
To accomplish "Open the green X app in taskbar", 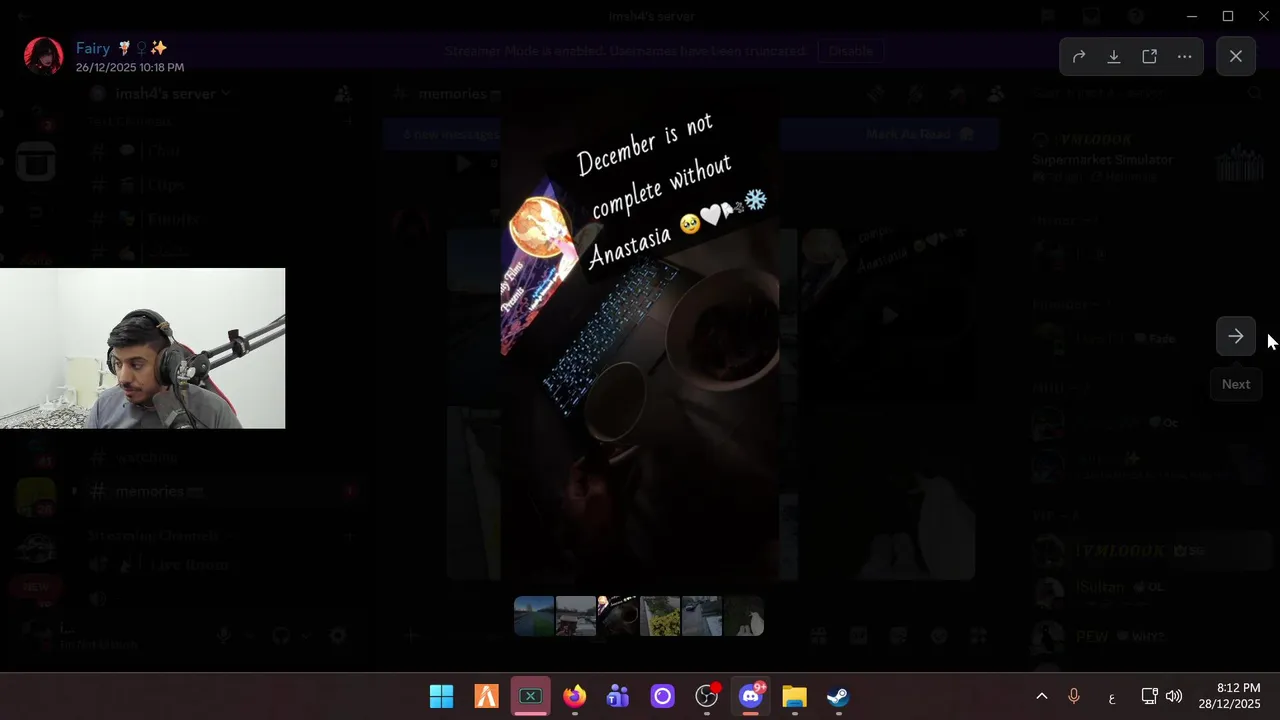I will [x=530, y=697].
